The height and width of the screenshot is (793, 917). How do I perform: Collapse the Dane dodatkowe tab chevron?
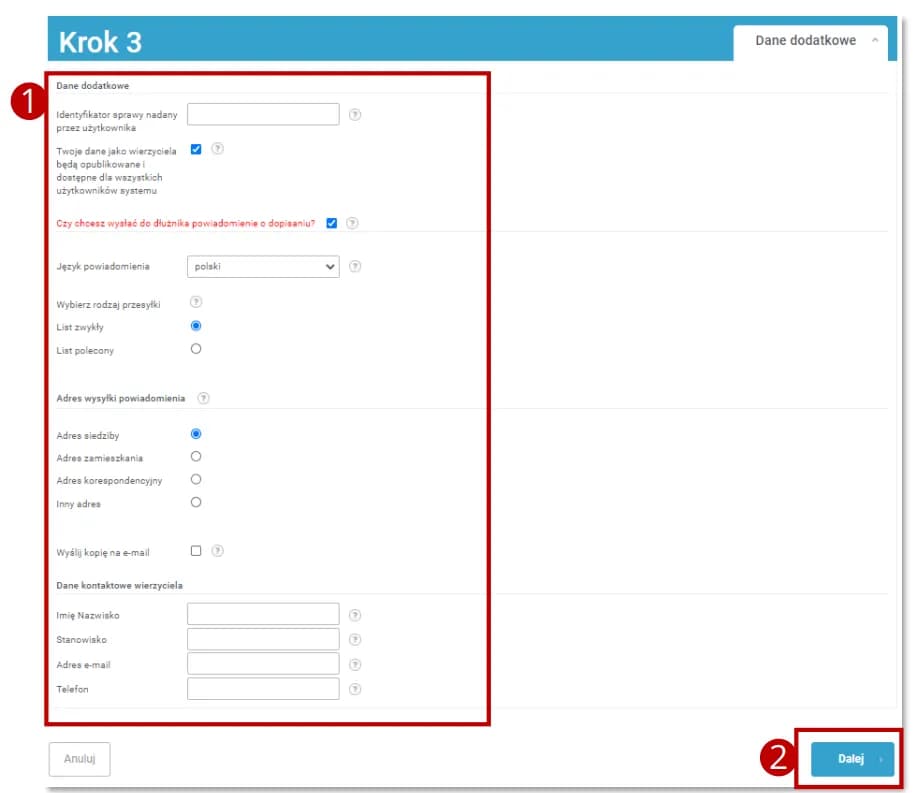[x=875, y=41]
